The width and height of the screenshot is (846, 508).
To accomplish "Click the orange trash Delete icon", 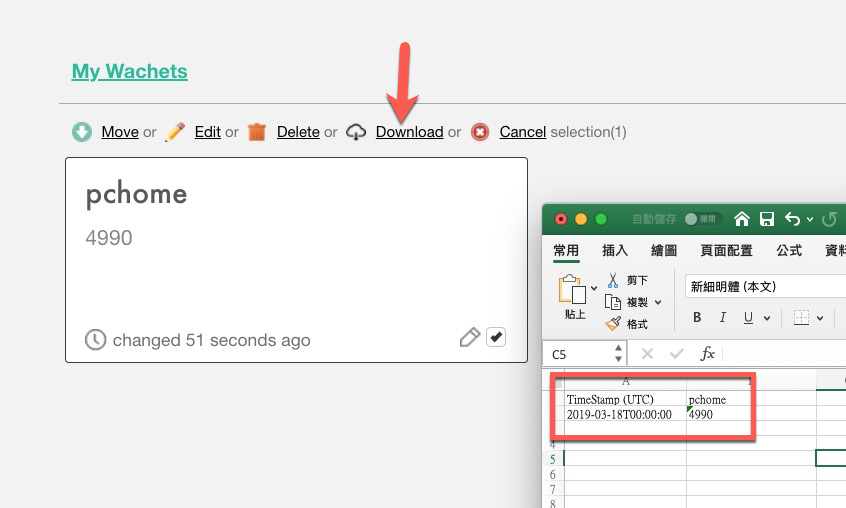I will [257, 132].
